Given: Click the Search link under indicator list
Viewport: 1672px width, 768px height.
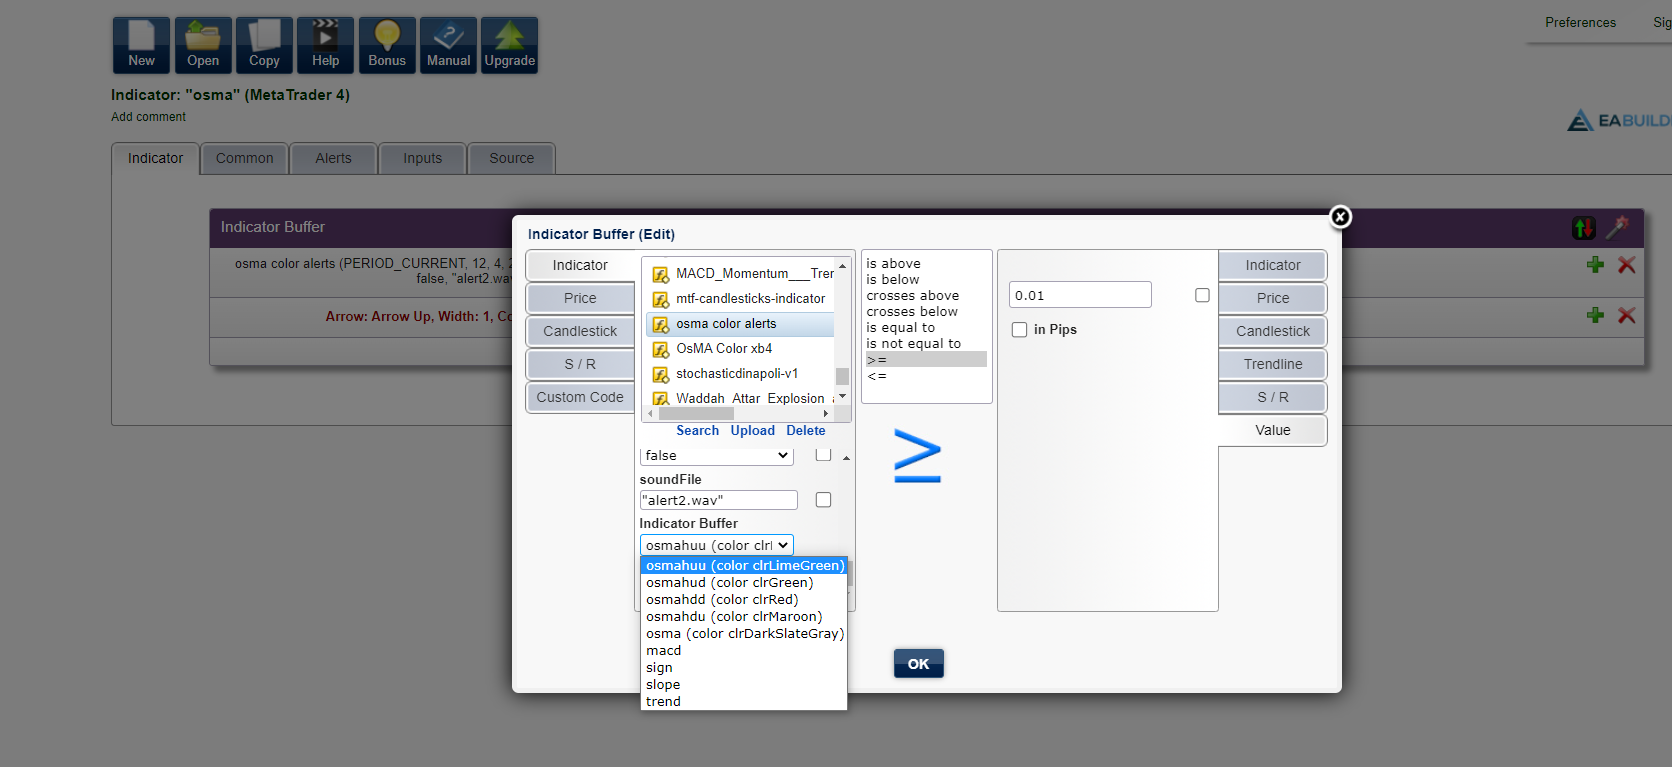Looking at the screenshot, I should [697, 430].
